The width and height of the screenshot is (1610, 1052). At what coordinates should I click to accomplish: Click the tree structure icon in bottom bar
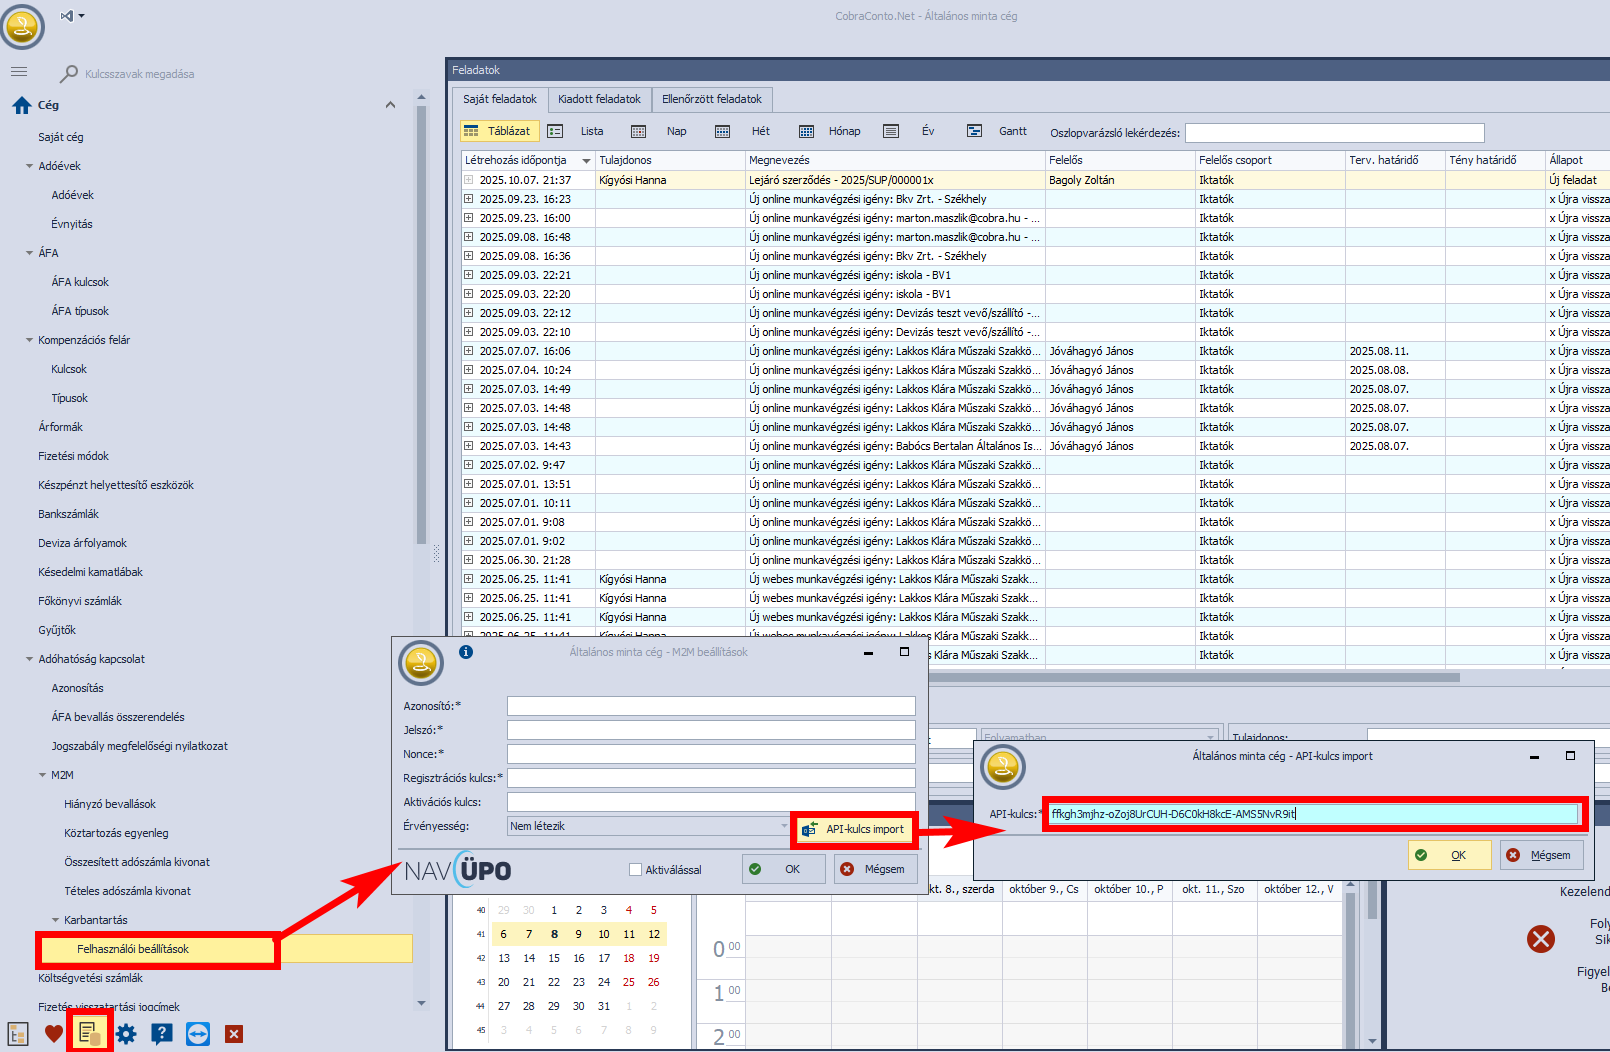(18, 1034)
